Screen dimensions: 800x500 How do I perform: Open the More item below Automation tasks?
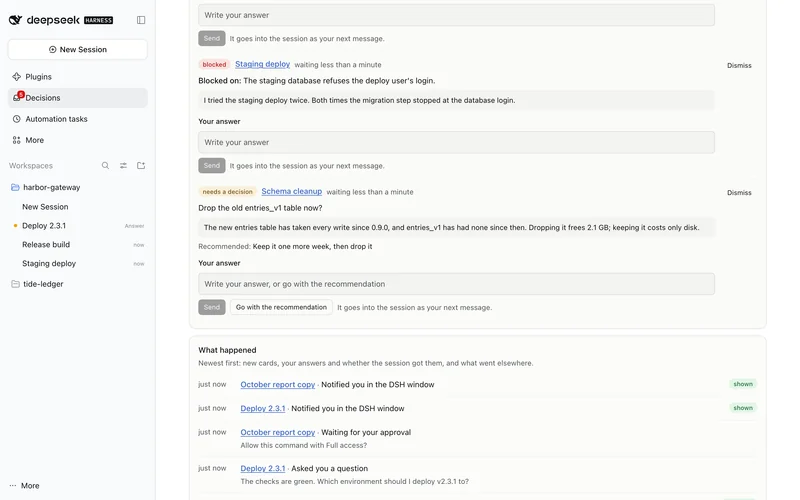click(78, 140)
